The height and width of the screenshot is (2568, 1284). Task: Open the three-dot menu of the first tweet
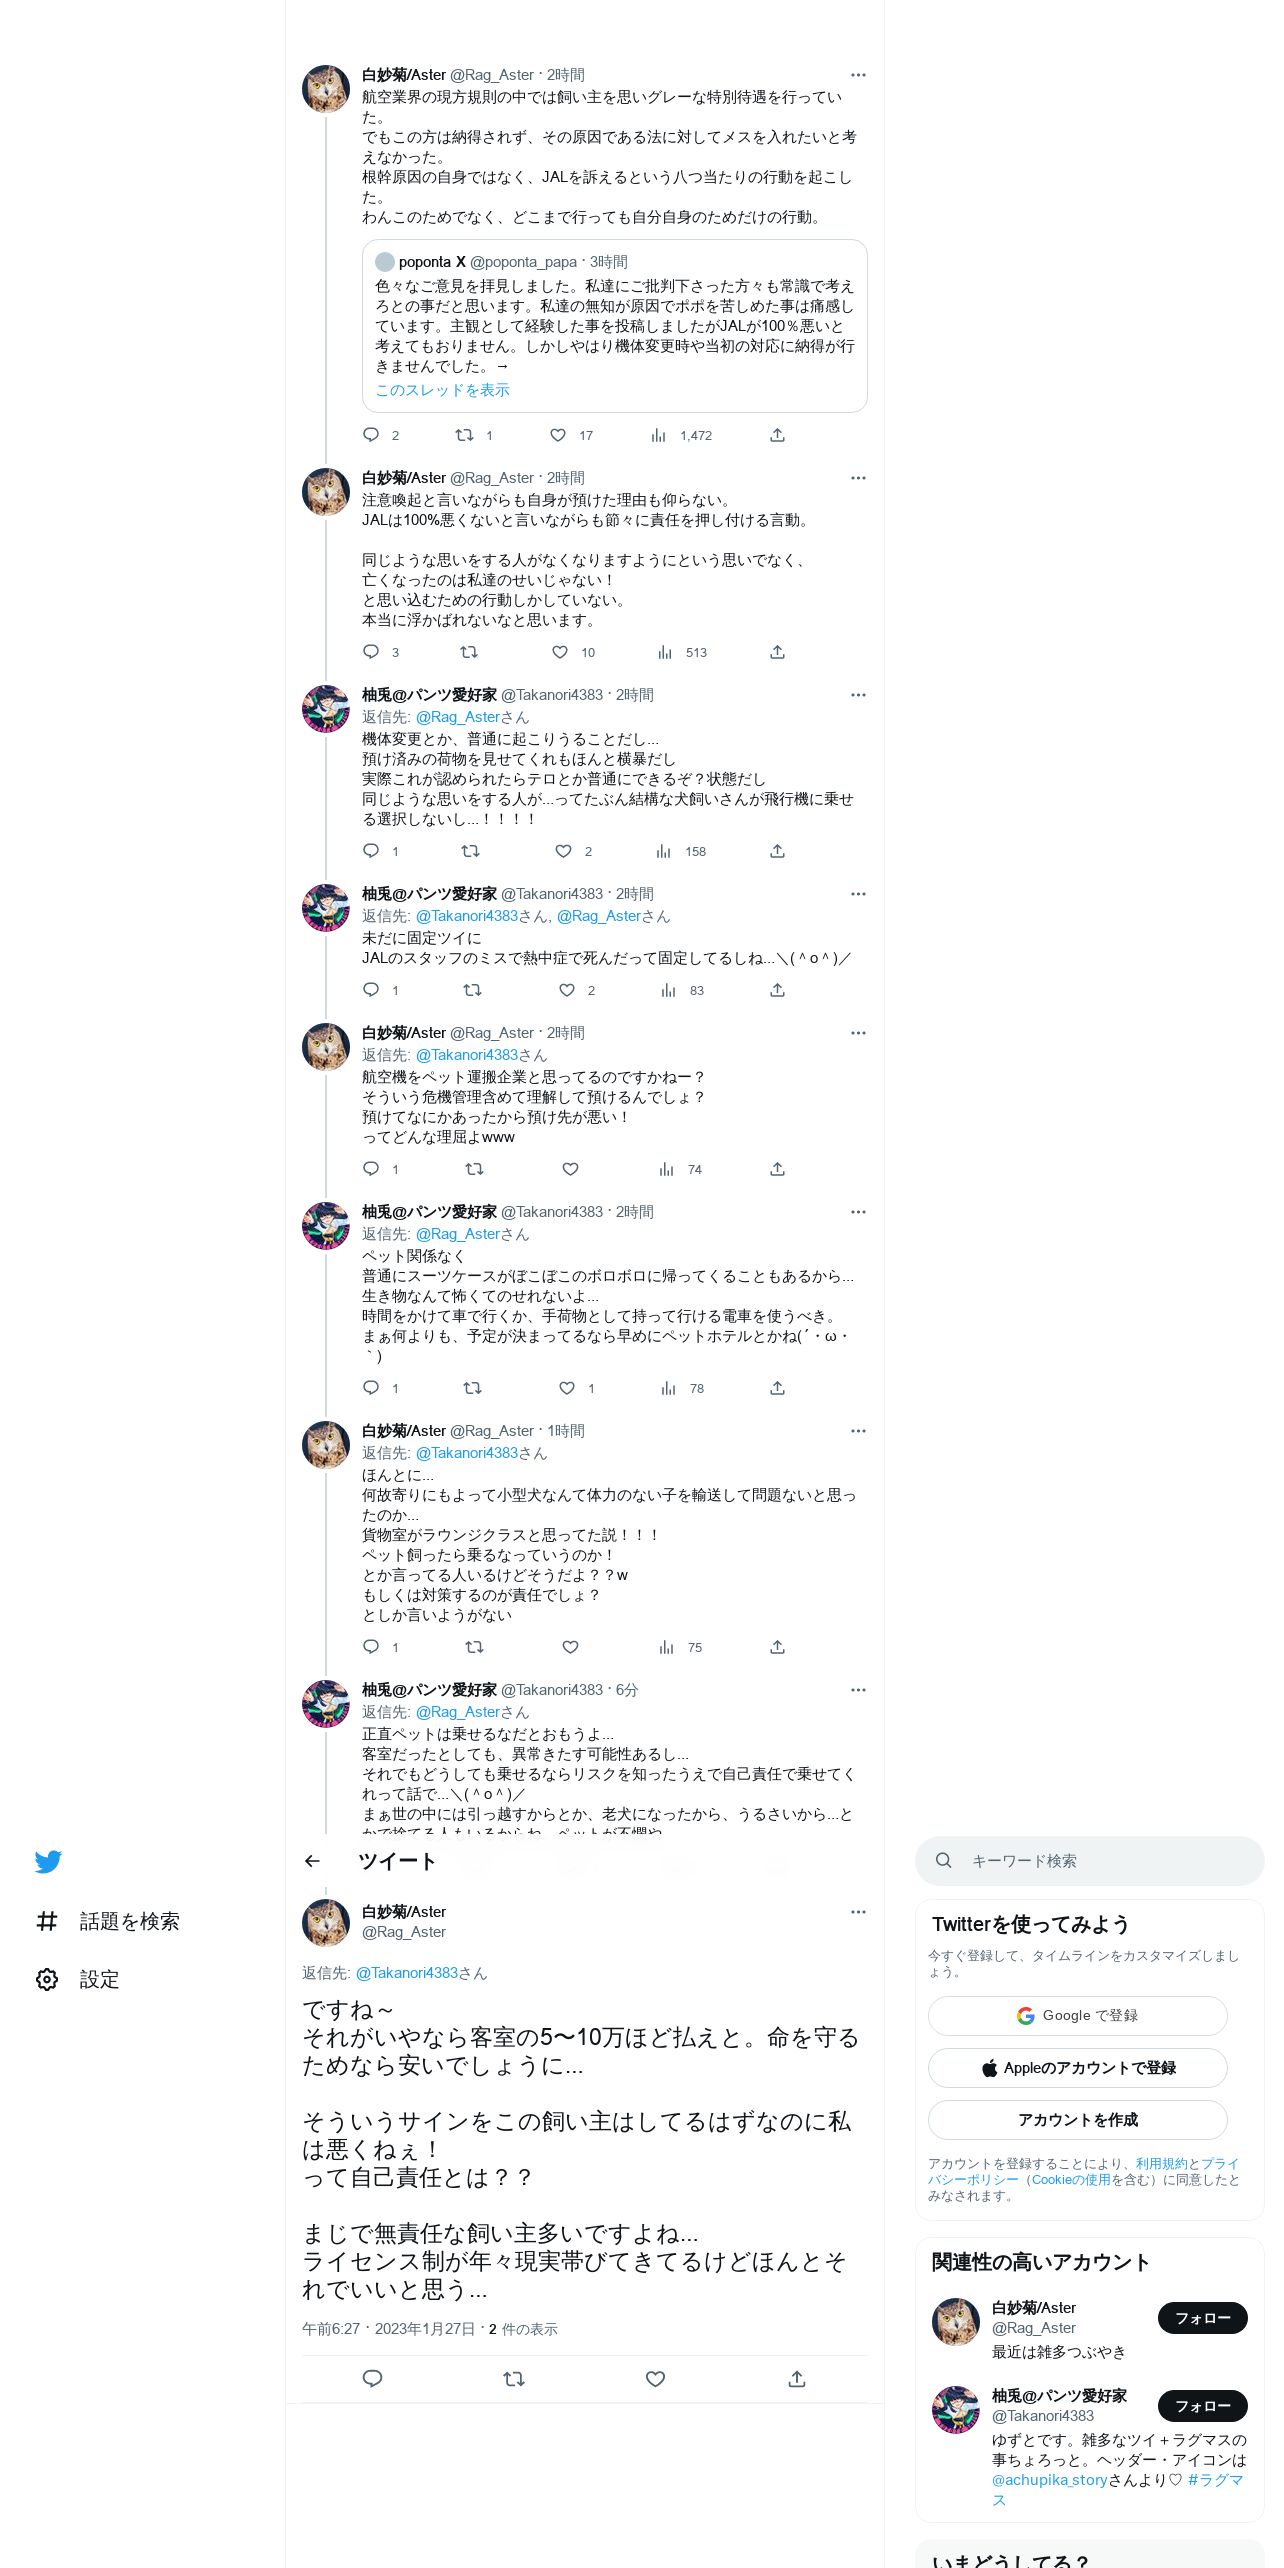[x=858, y=75]
